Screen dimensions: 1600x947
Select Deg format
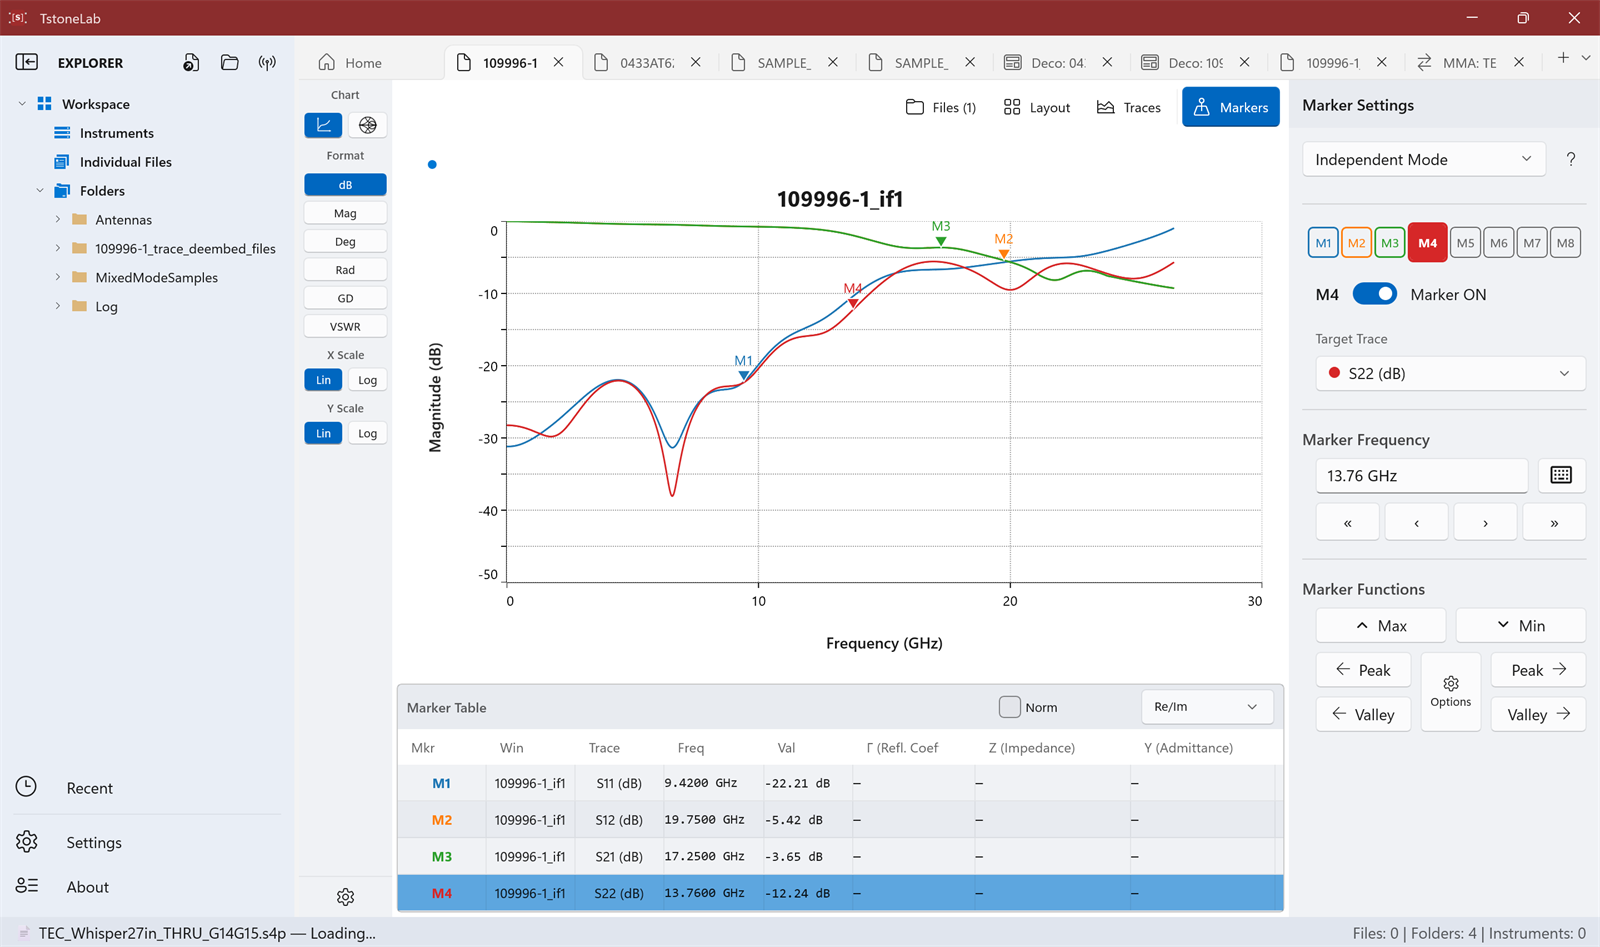(x=345, y=241)
